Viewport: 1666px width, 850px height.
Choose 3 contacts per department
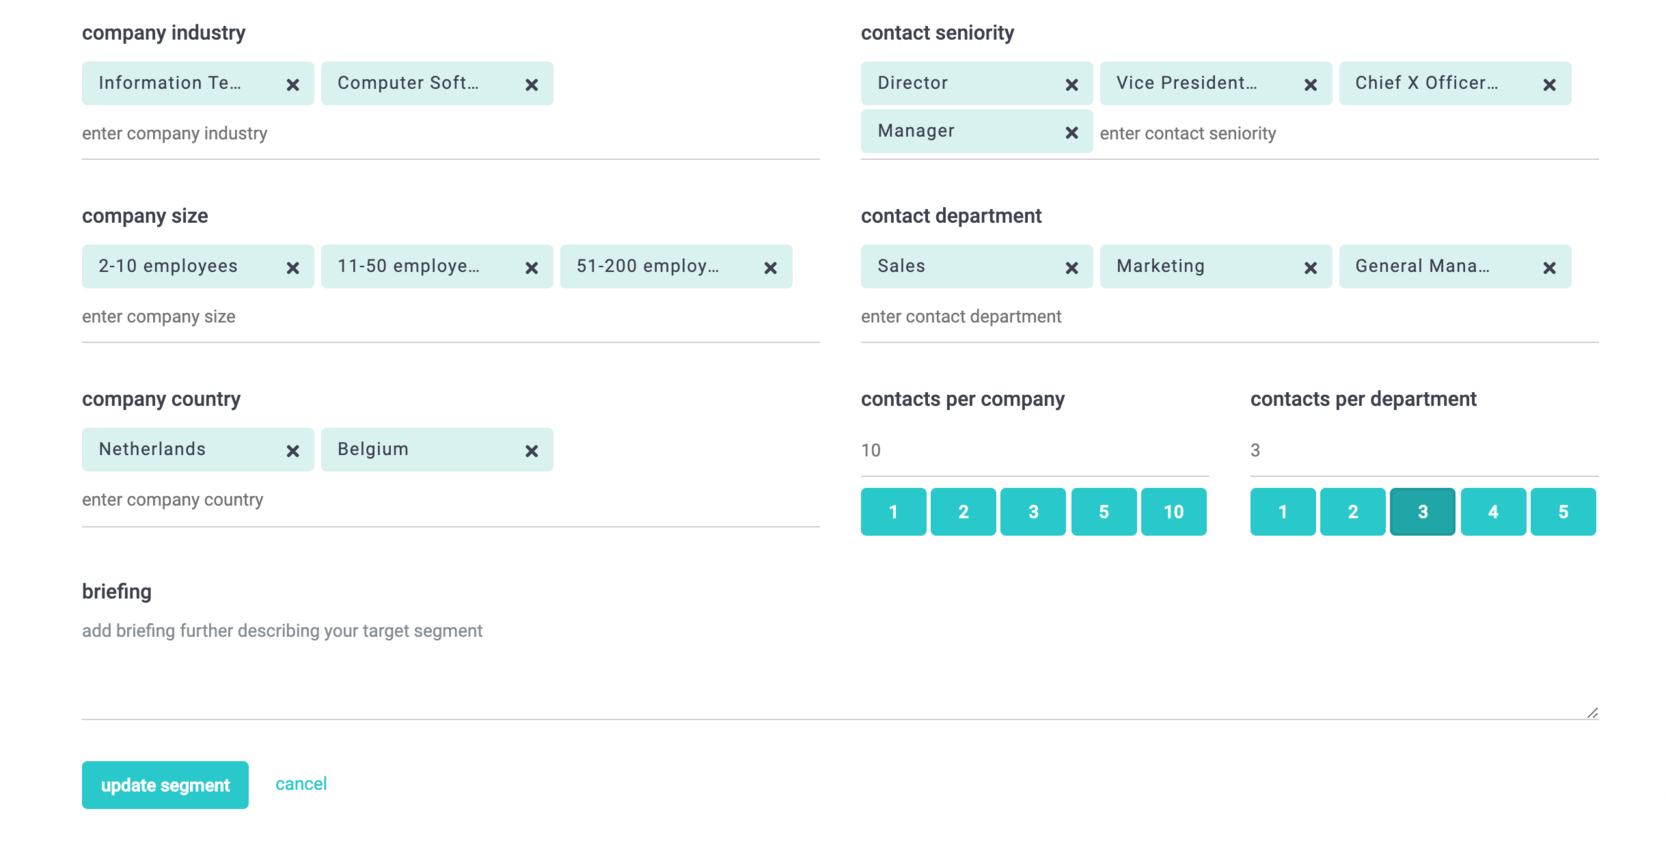click(1422, 512)
